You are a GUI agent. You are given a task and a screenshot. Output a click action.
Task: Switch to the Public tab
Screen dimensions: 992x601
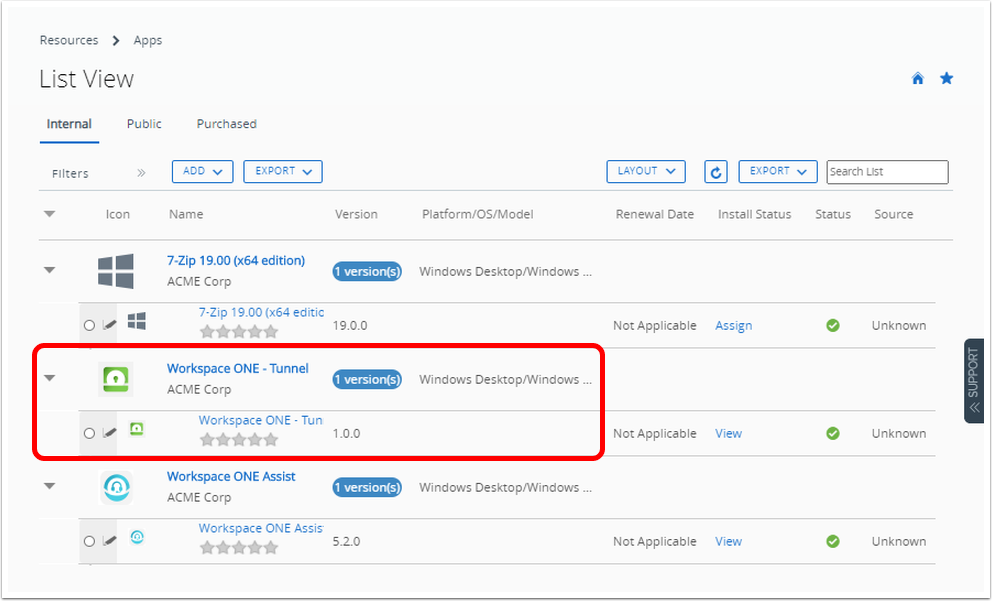point(144,124)
